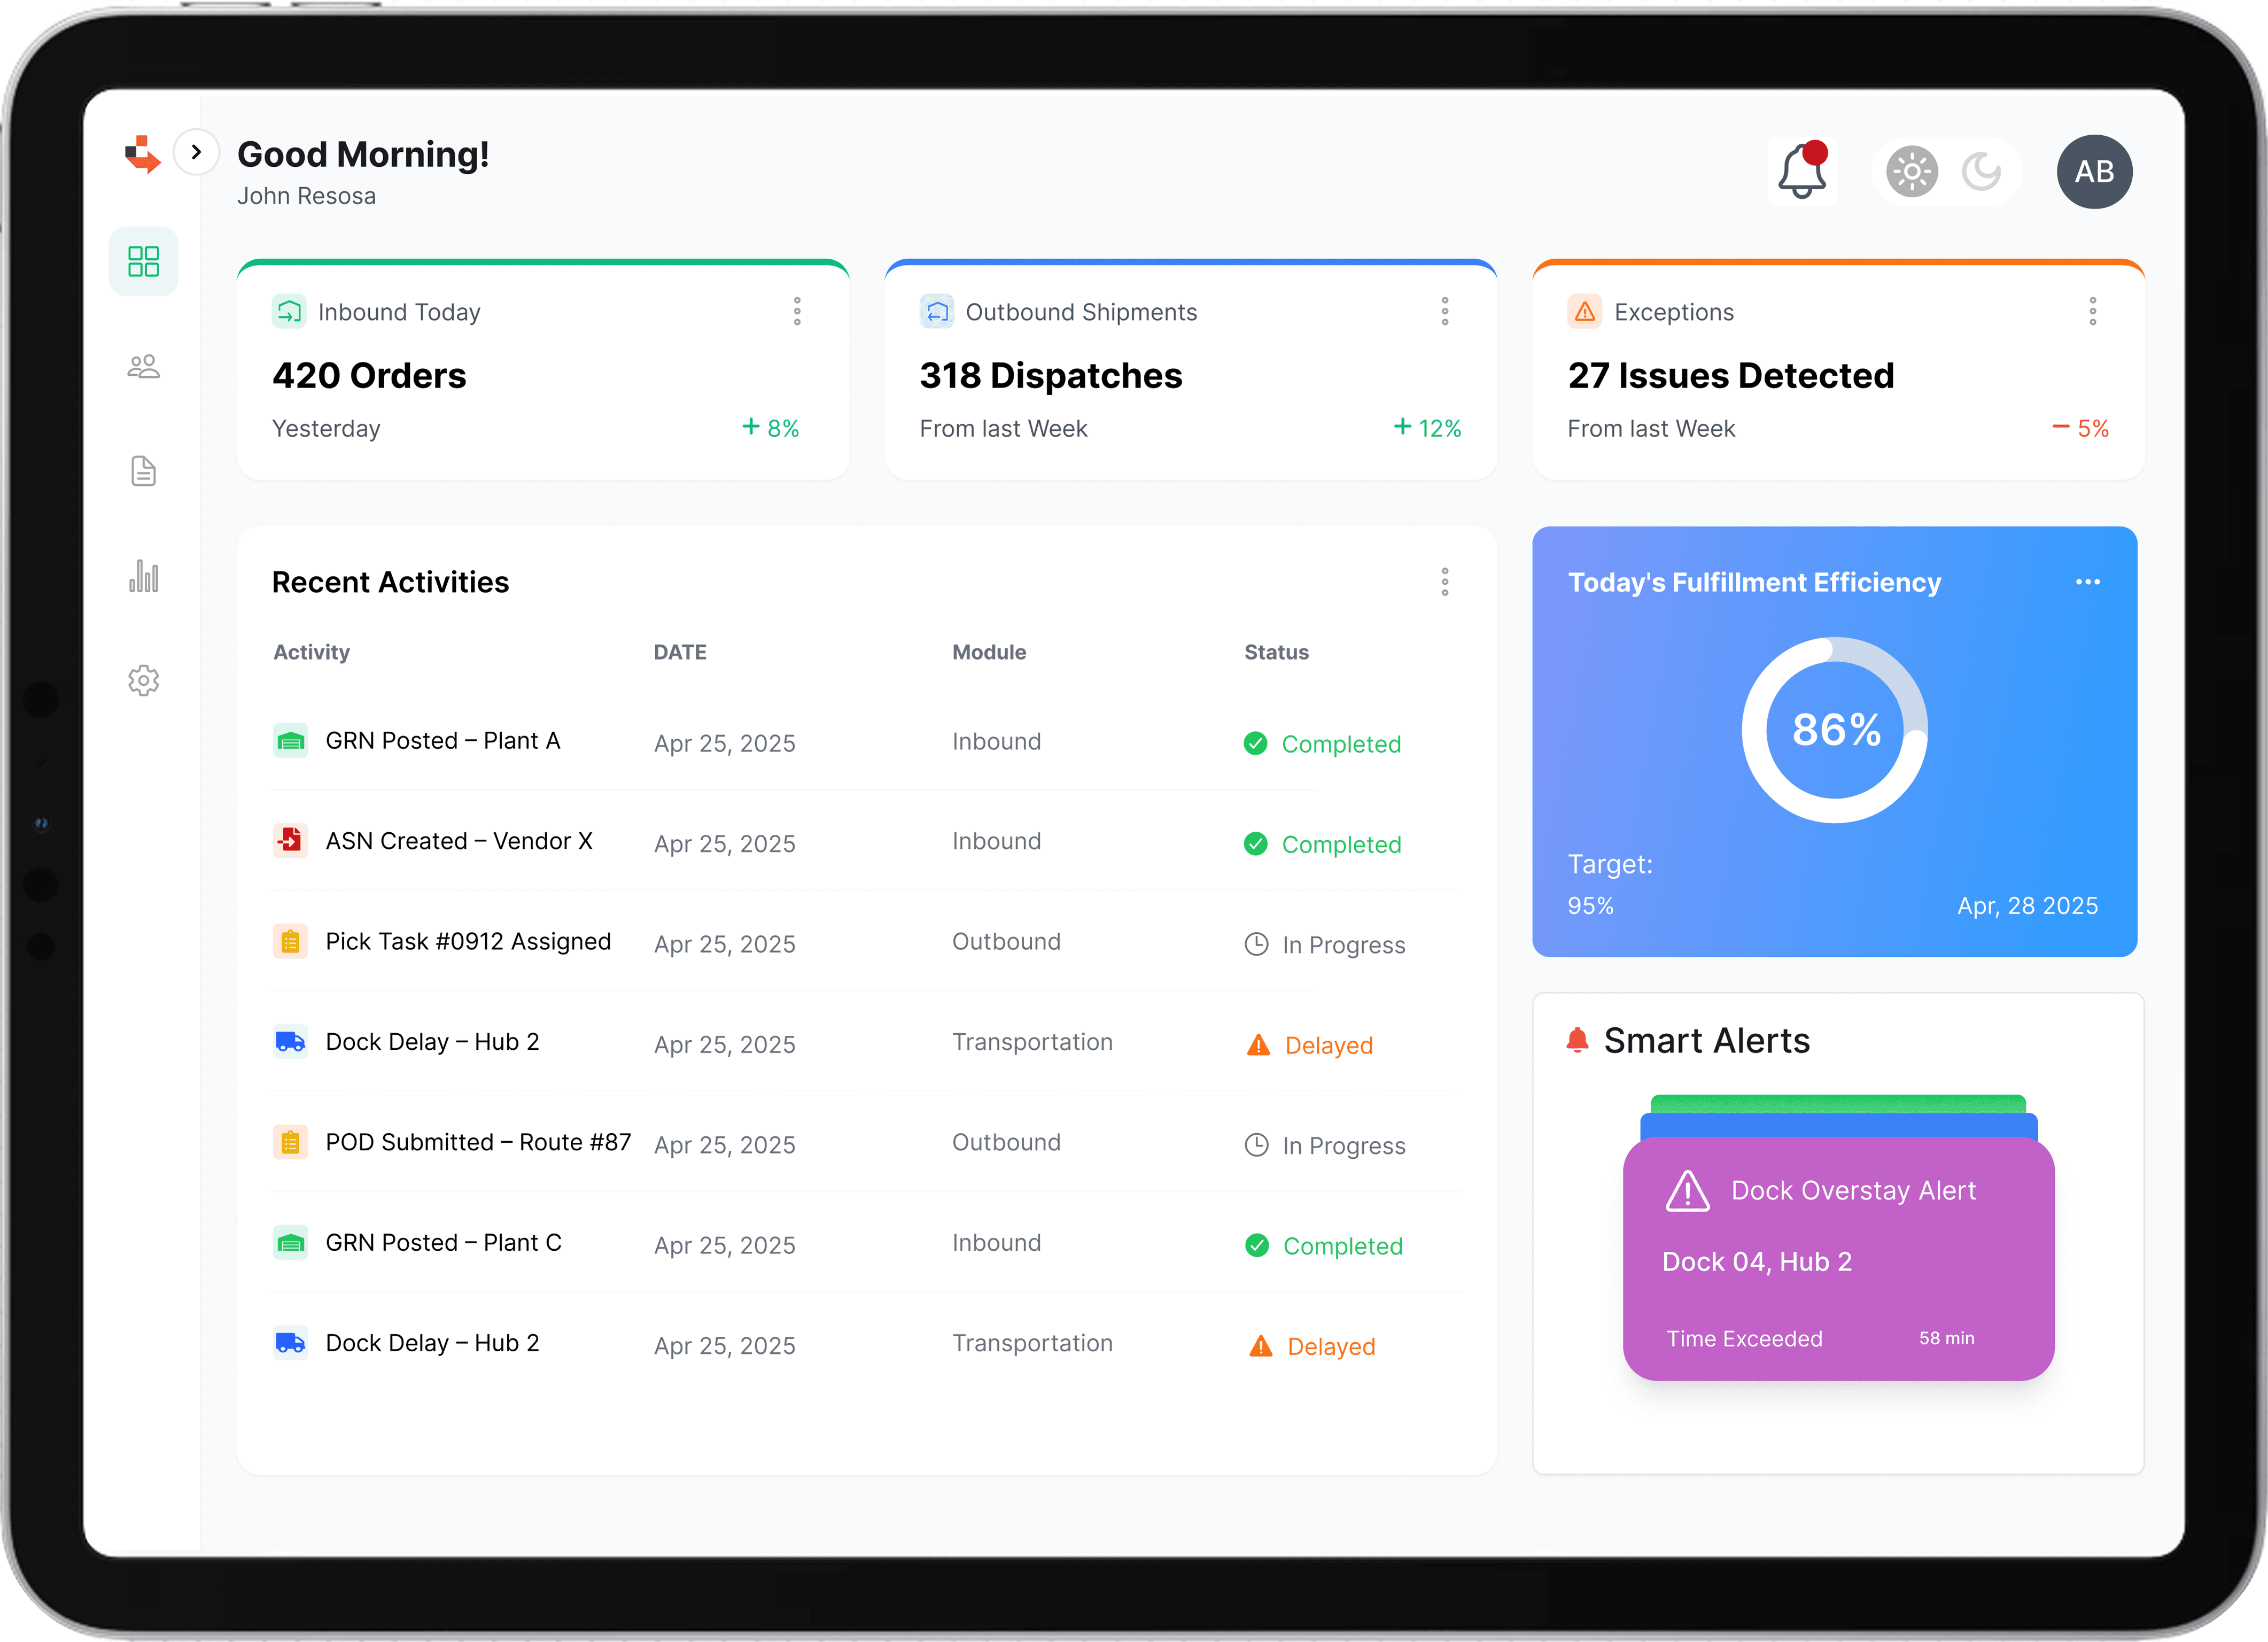Open the Exceptions card kebab menu
This screenshot has width=2268, height=1642.
(2092, 311)
